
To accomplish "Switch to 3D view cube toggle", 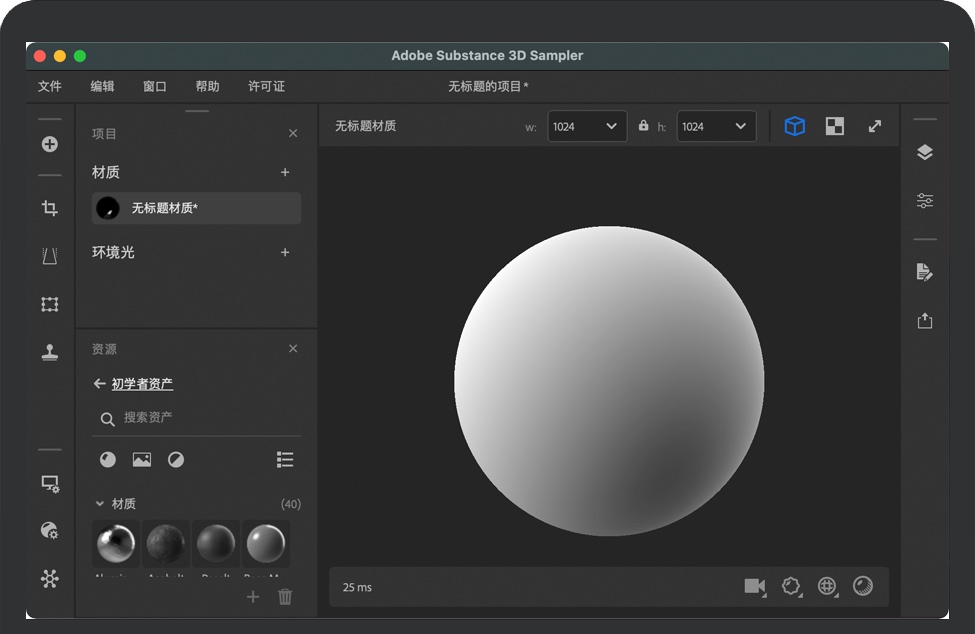I will point(794,126).
